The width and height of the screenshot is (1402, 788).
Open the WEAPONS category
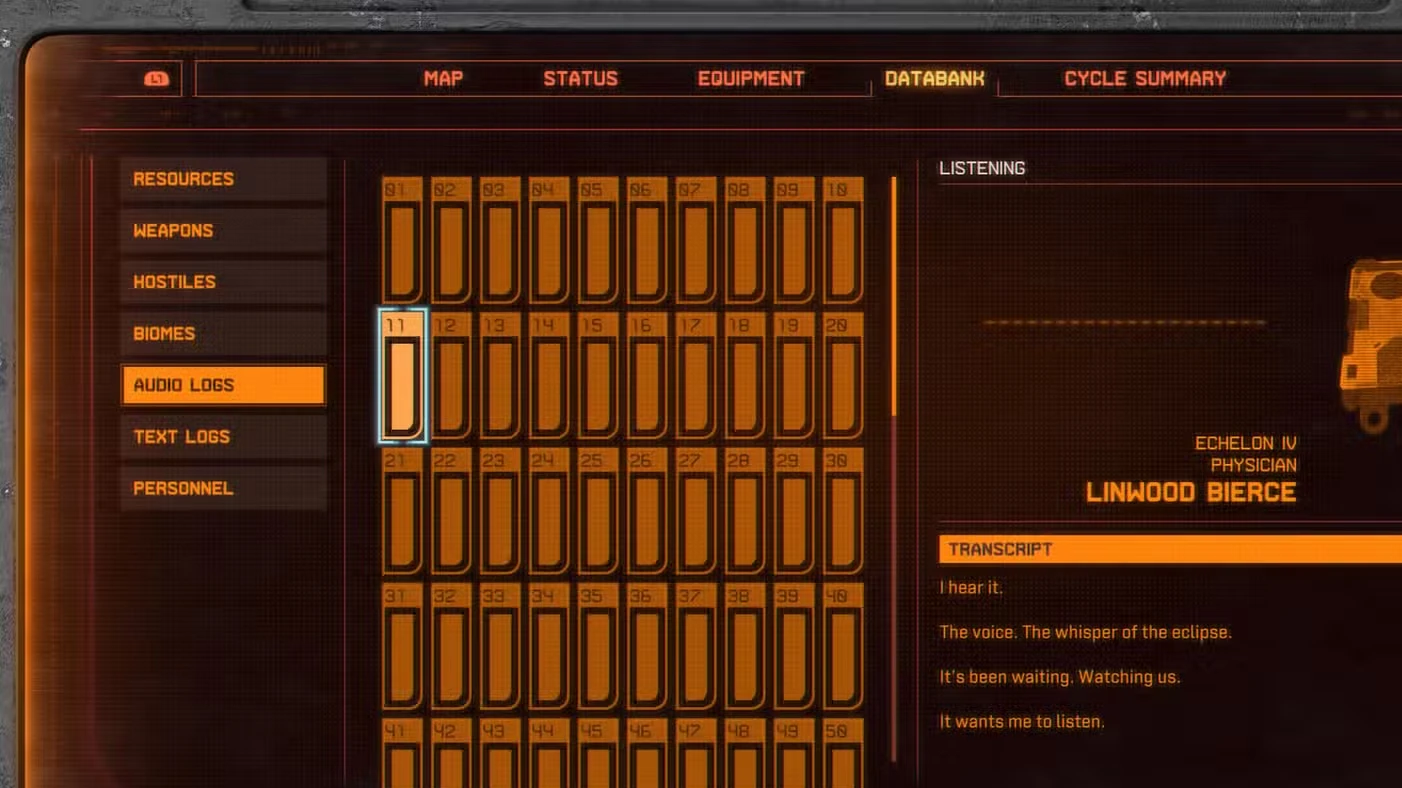point(224,231)
